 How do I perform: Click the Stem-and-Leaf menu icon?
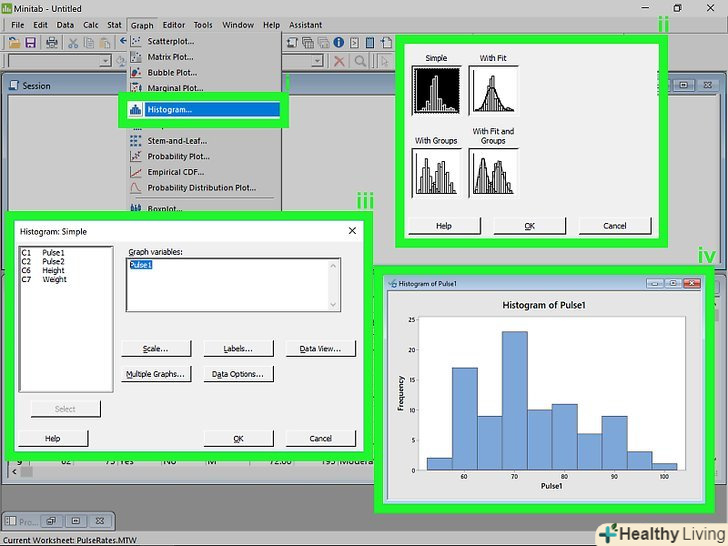[x=136, y=141]
